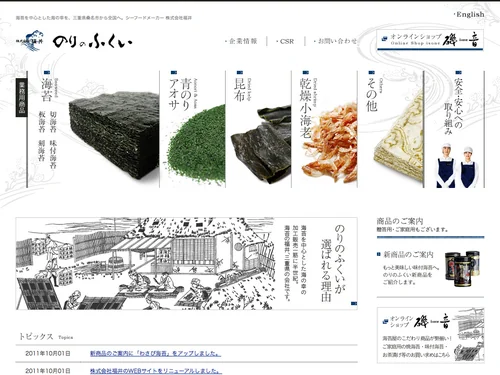Click the のりのふくい logo
Viewport: 500px width, 375px height.
click(x=74, y=42)
